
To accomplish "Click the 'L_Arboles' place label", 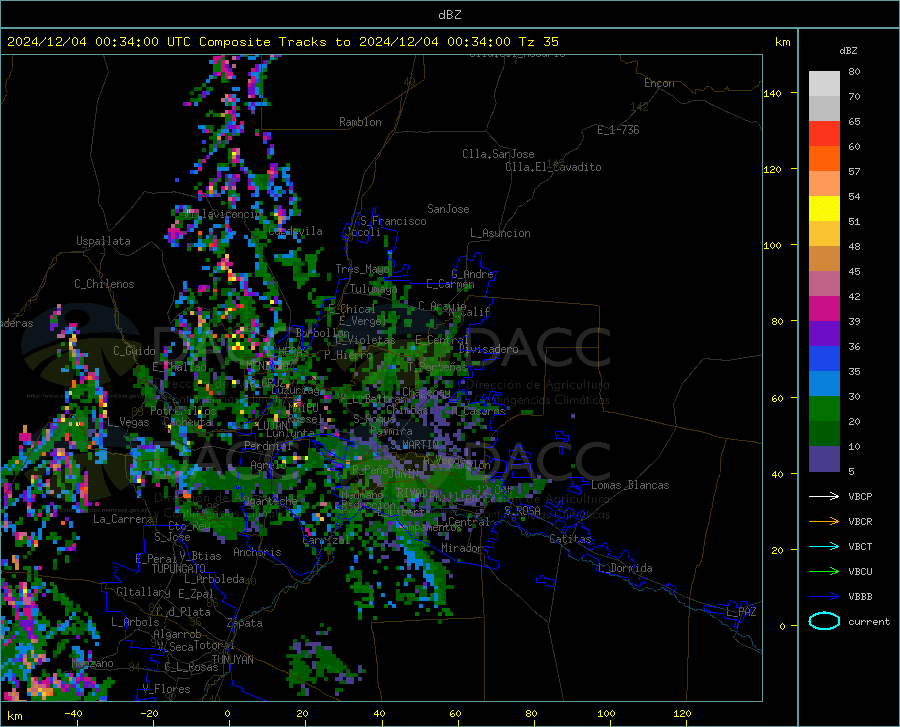I will (x=135, y=621).
